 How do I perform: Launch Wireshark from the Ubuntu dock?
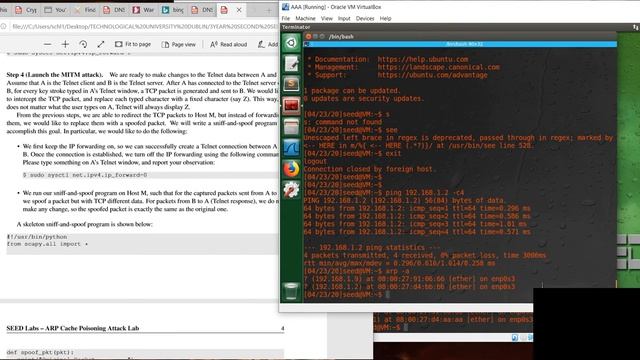pyautogui.click(x=291, y=148)
